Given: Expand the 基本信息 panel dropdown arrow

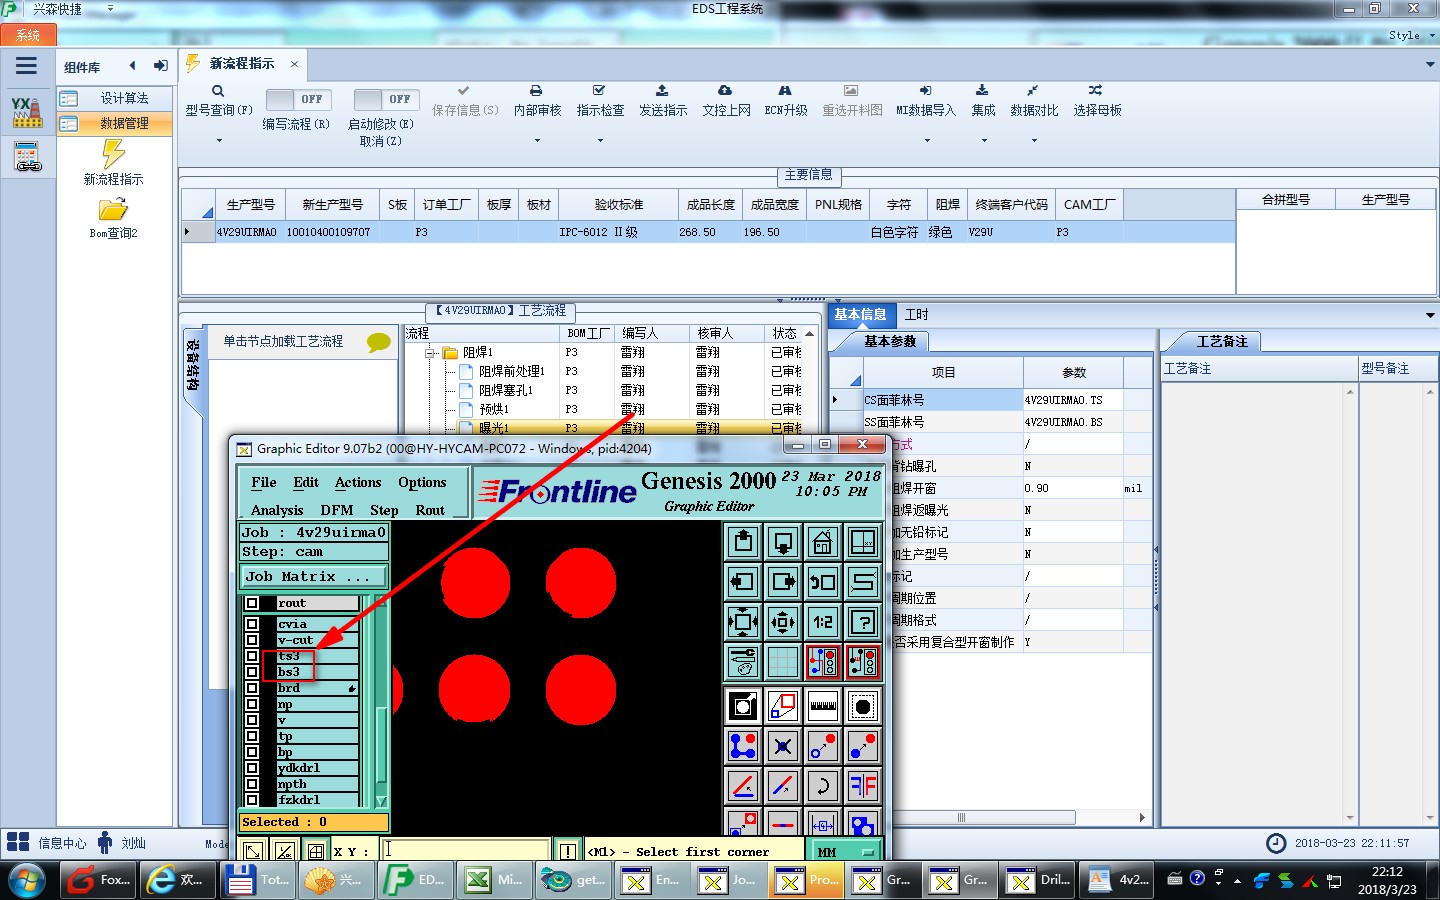Looking at the screenshot, I should click(1430, 315).
